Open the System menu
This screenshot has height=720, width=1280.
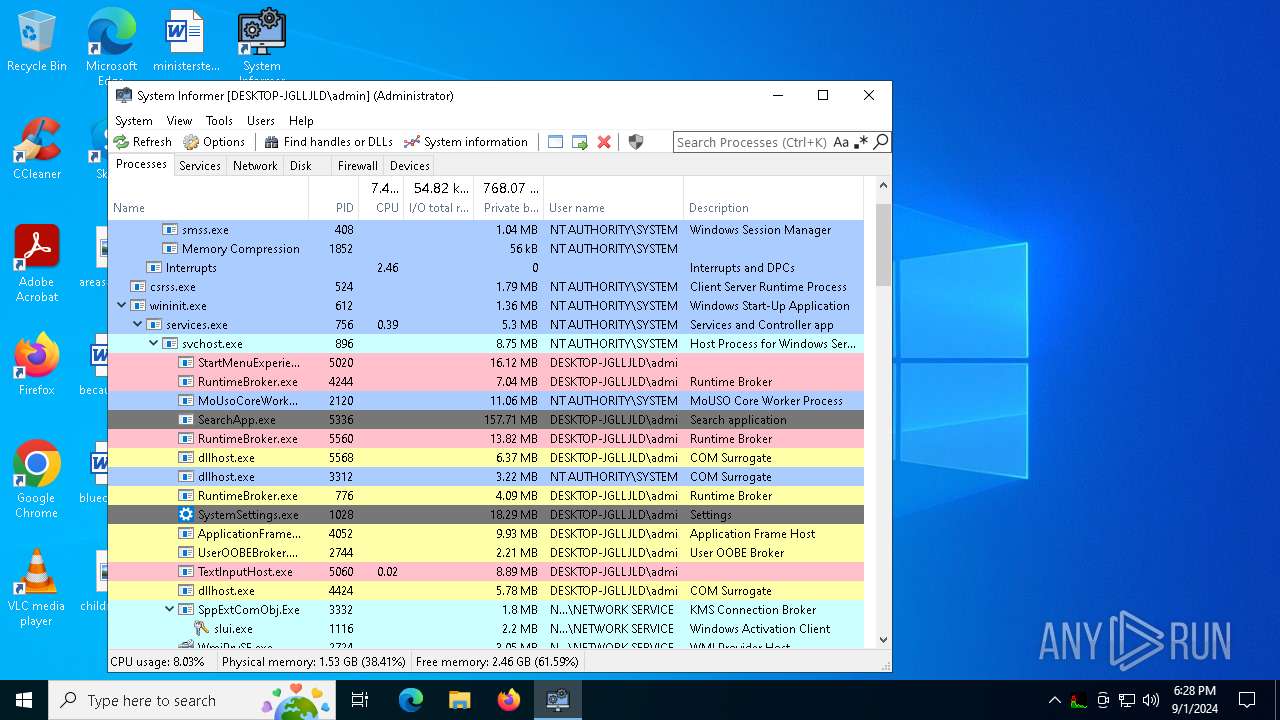tap(134, 121)
